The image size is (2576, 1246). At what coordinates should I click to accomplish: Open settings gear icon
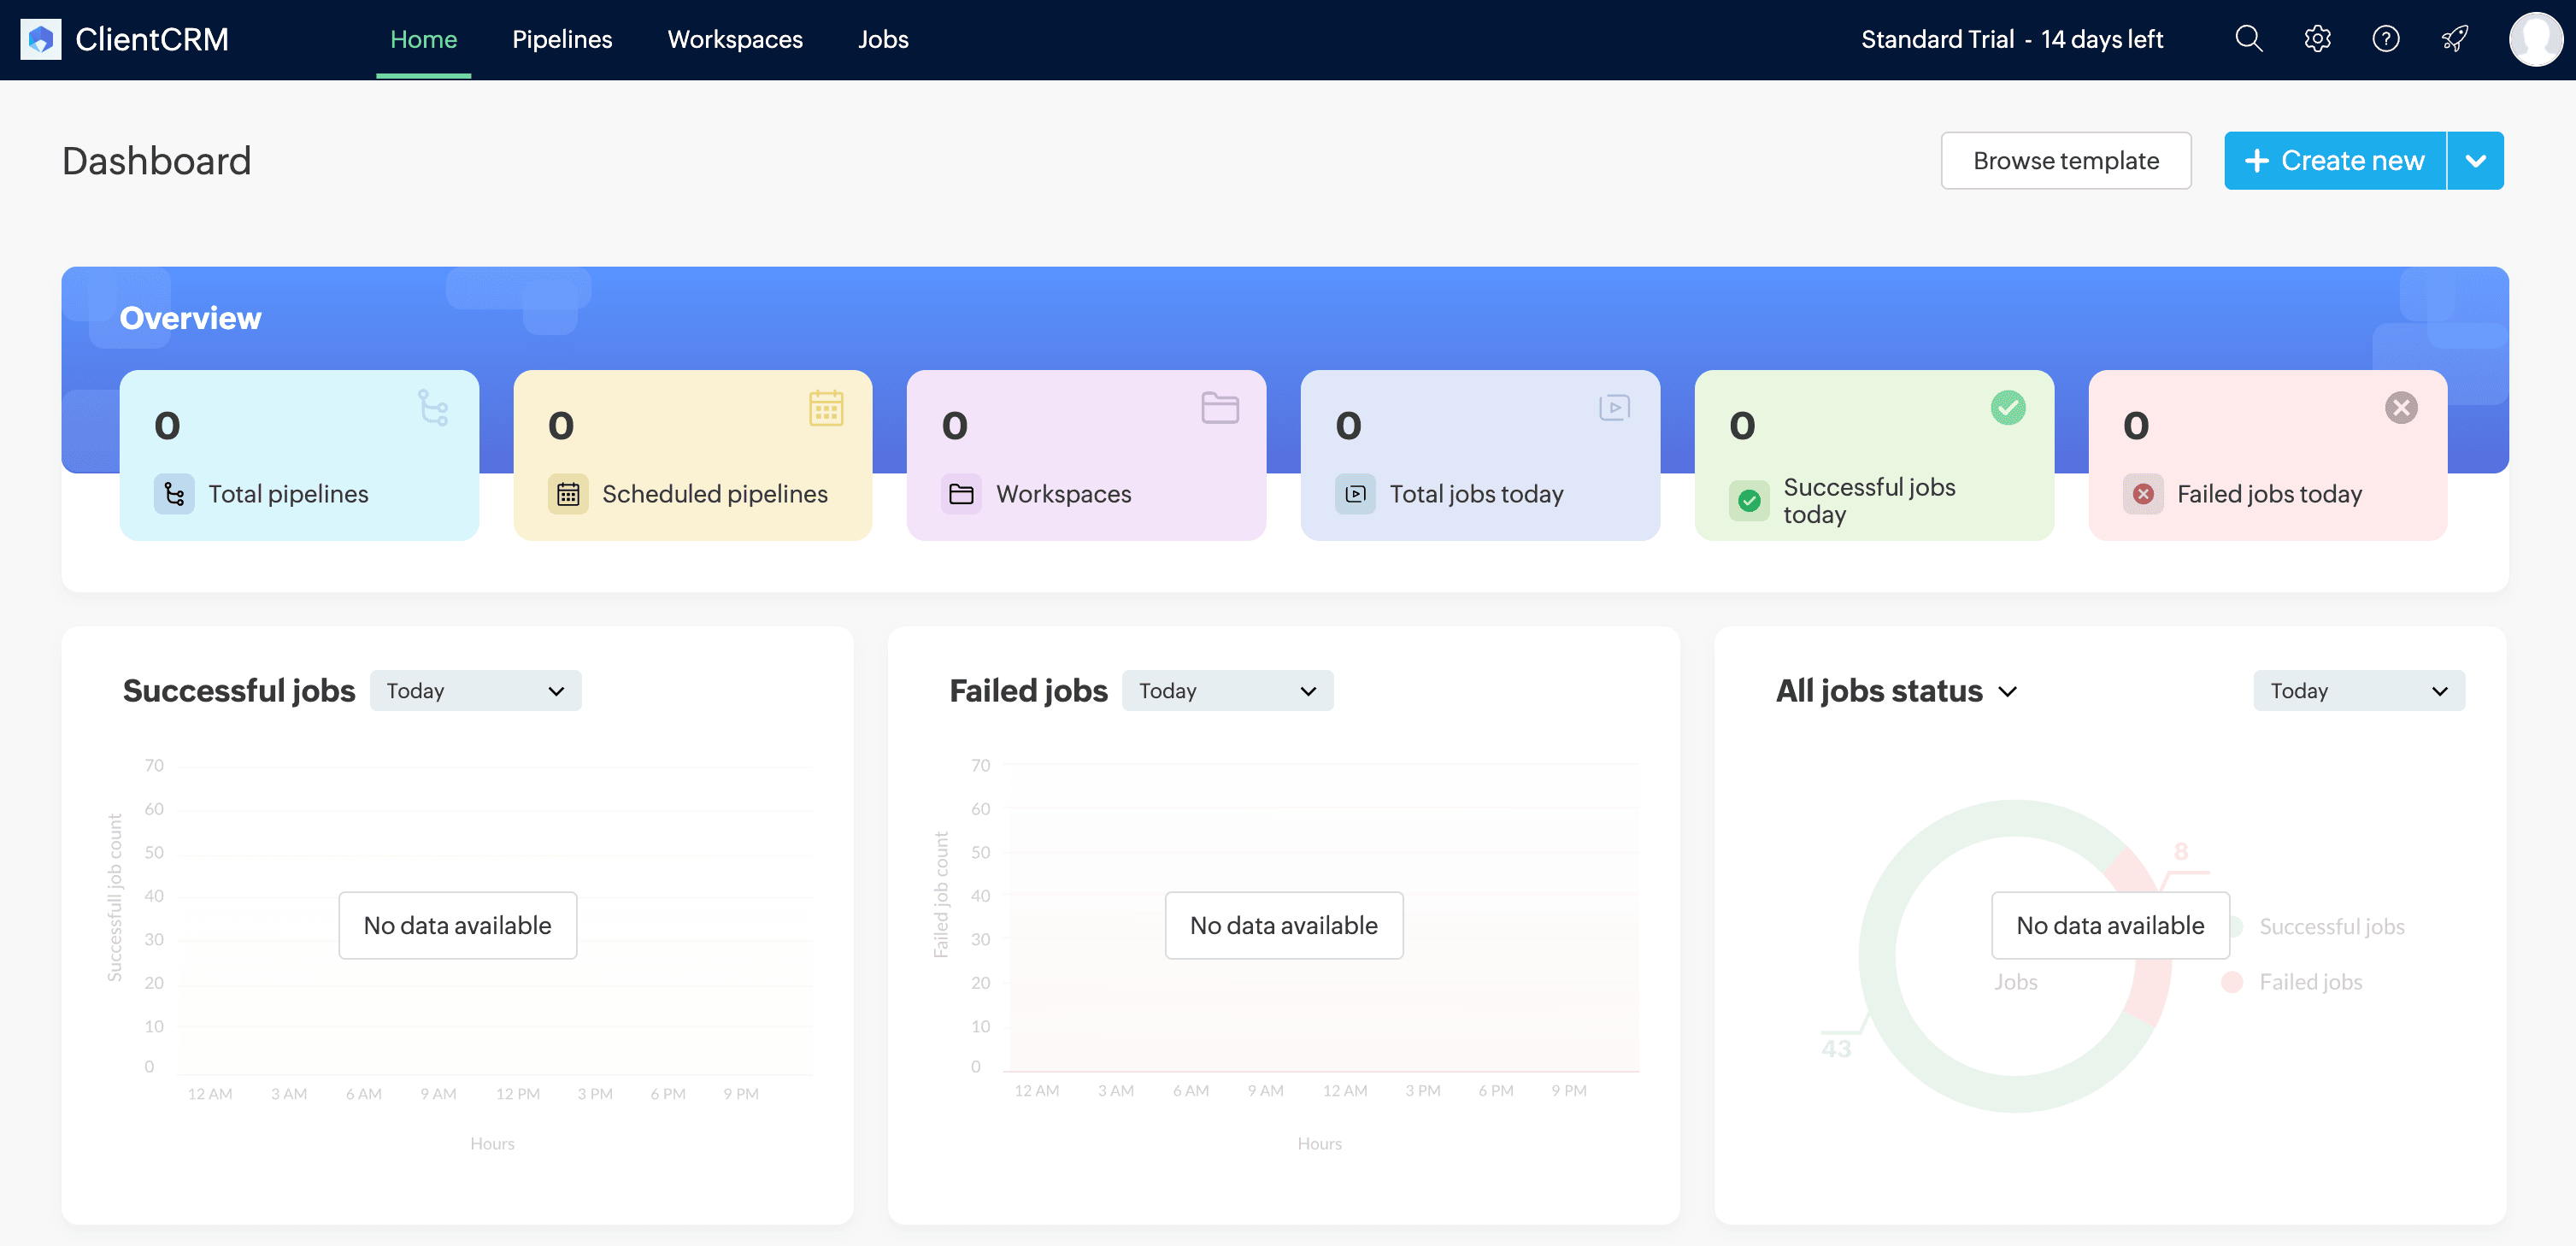[2317, 39]
